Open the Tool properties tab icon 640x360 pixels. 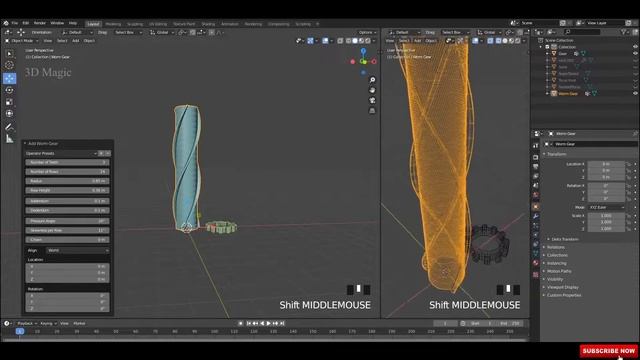pos(536,146)
